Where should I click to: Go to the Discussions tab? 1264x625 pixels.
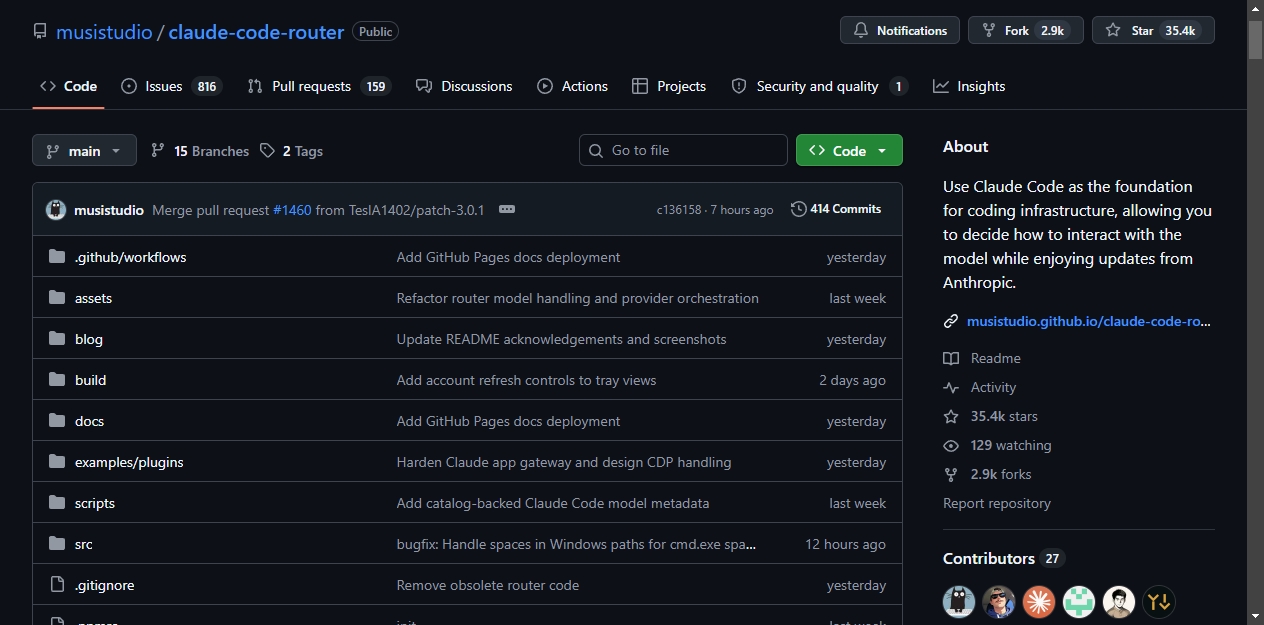coord(464,86)
